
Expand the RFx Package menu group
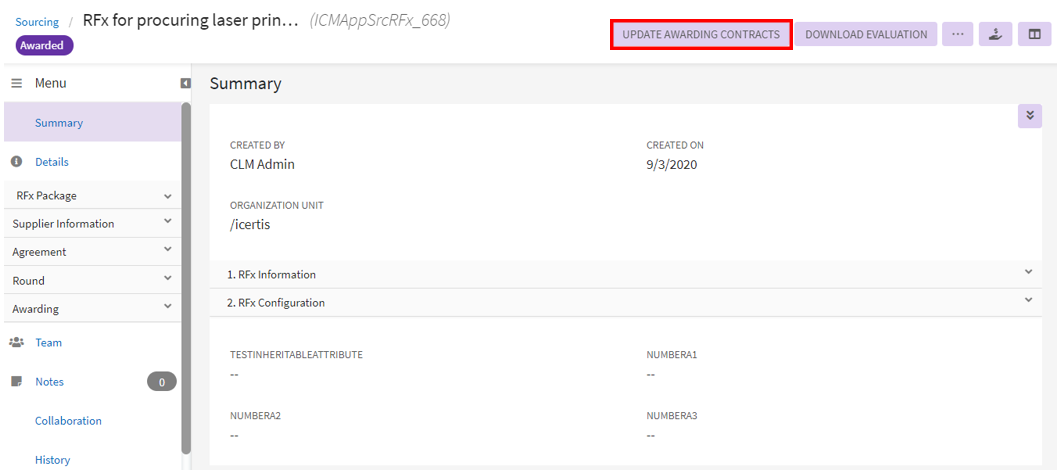pyautogui.click(x=167, y=196)
